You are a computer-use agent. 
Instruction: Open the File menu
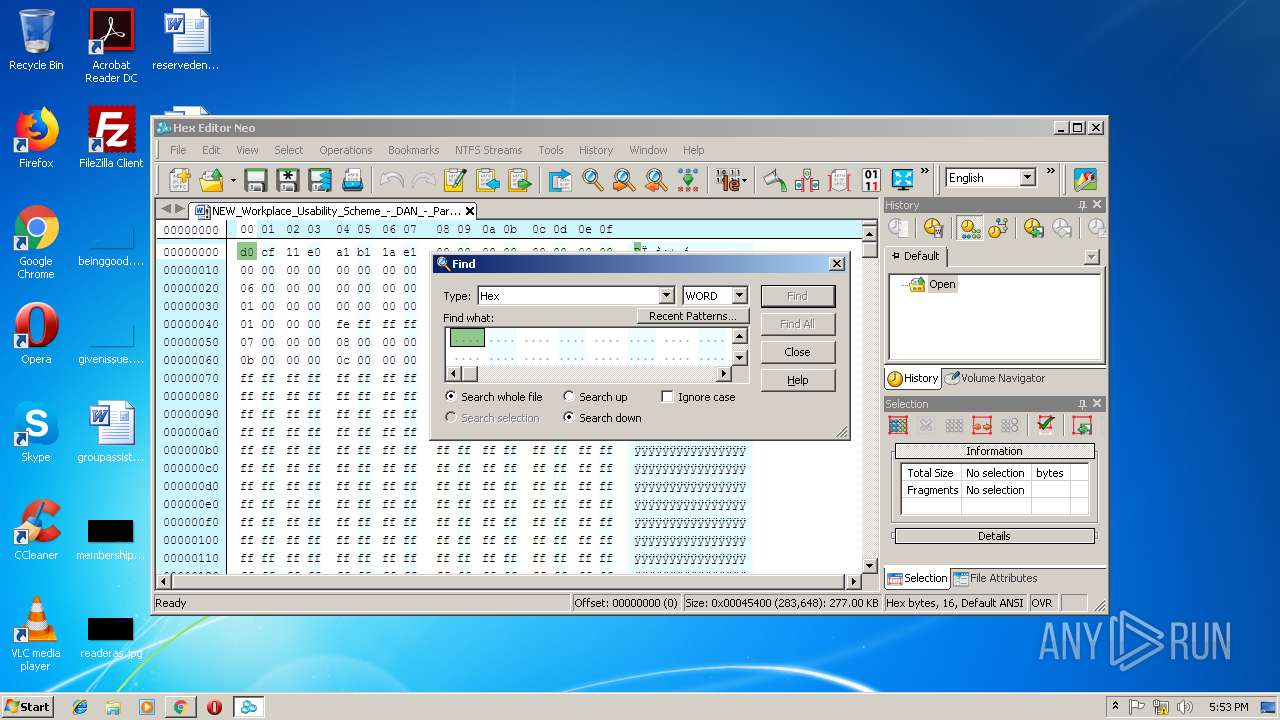click(x=178, y=150)
